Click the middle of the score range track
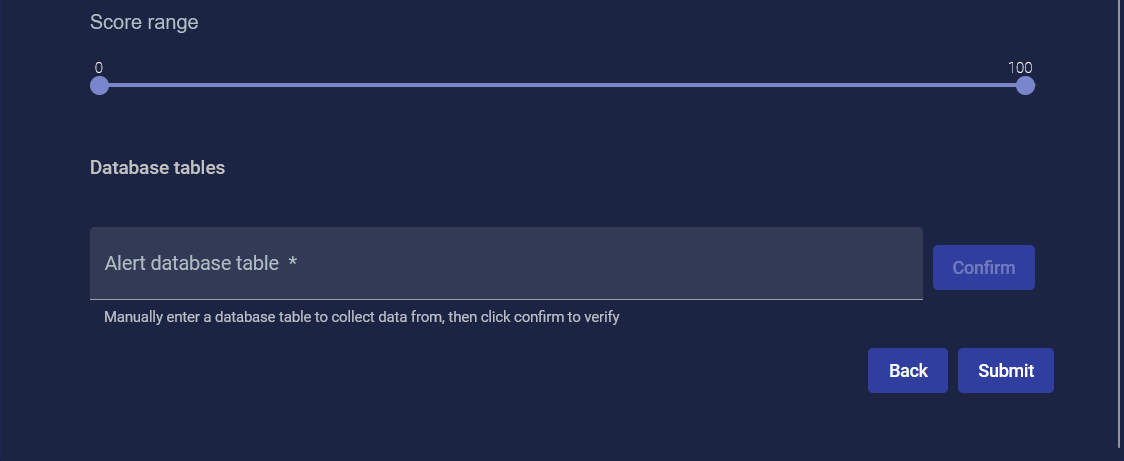 tap(562, 85)
